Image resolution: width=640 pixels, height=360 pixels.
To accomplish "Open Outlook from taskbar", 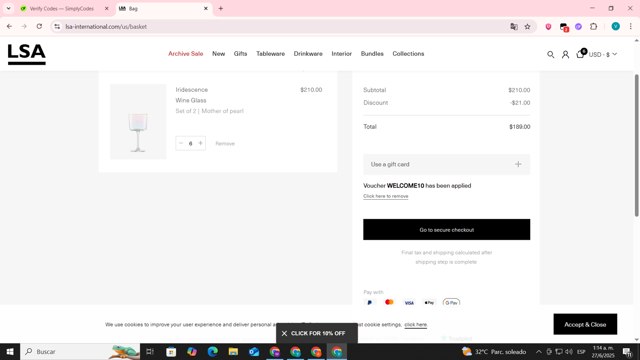I will coord(254,351).
